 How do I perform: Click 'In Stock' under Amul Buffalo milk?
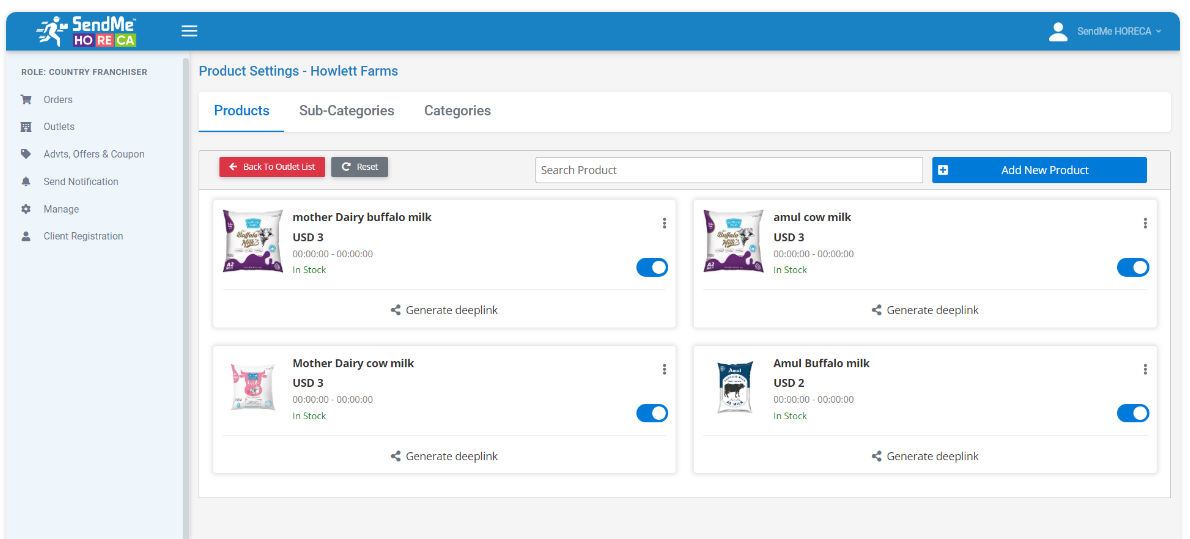click(x=790, y=416)
